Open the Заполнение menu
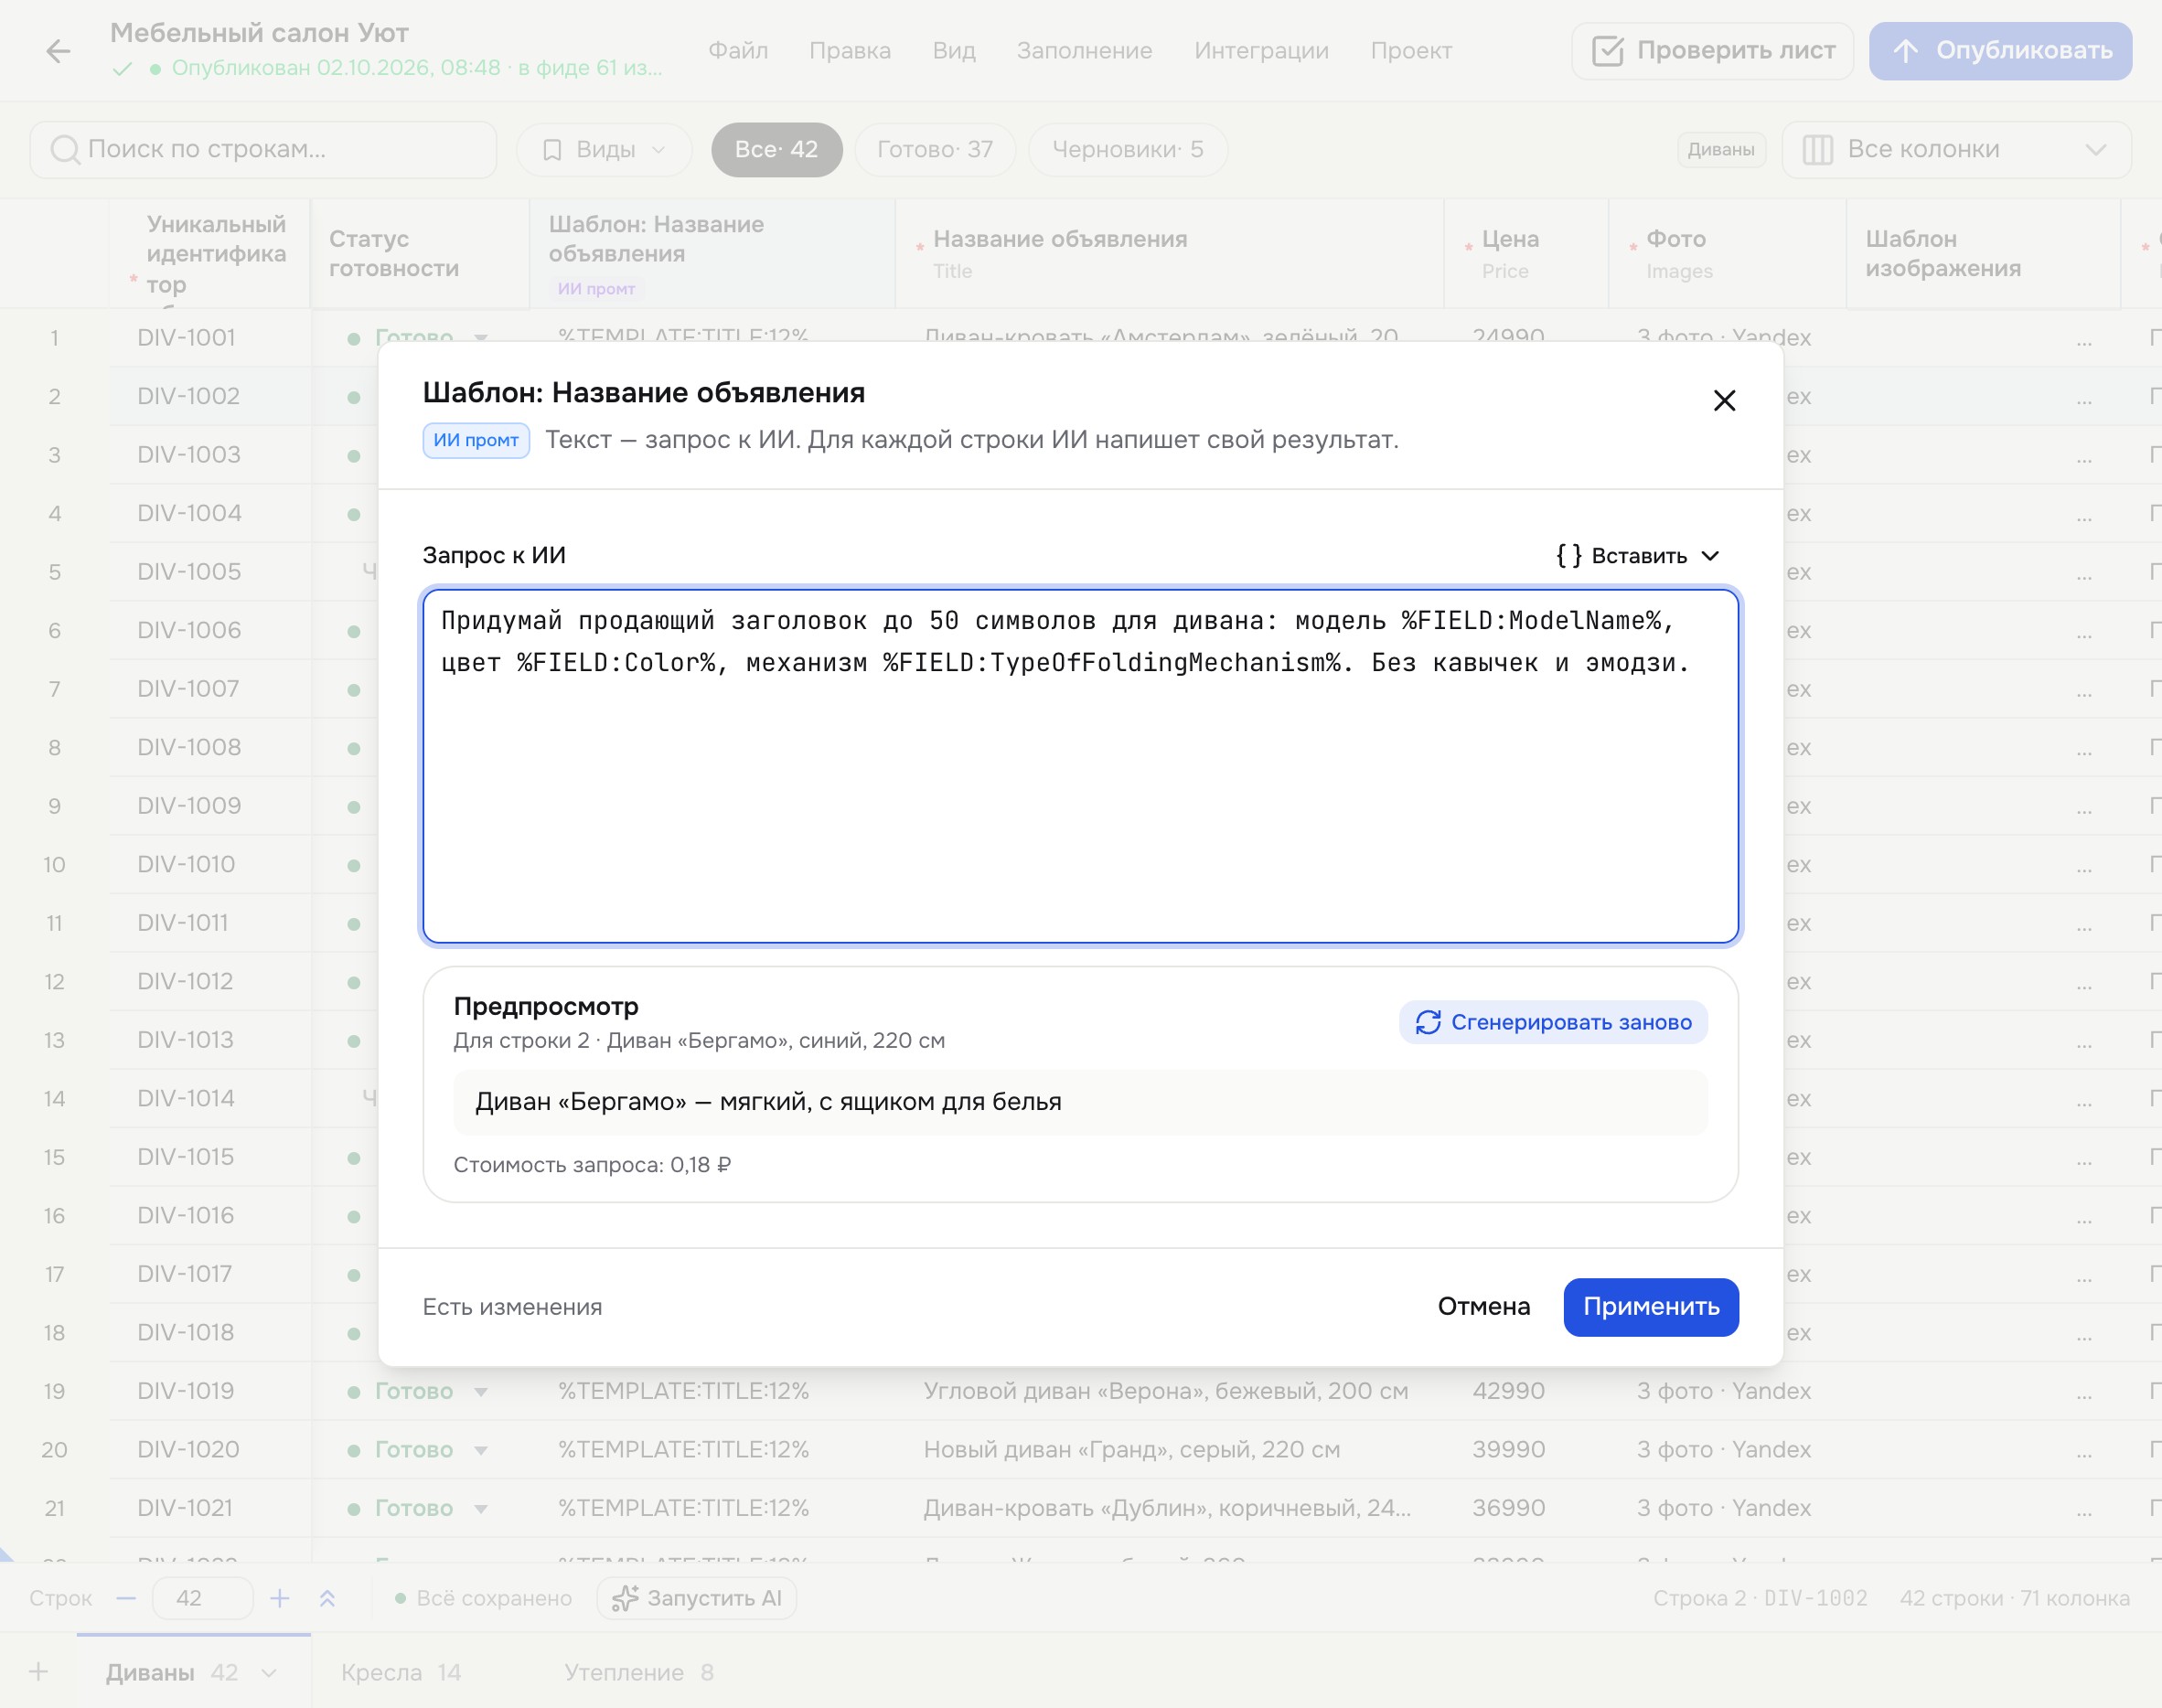Viewport: 2162px width, 1708px height. click(x=1084, y=51)
